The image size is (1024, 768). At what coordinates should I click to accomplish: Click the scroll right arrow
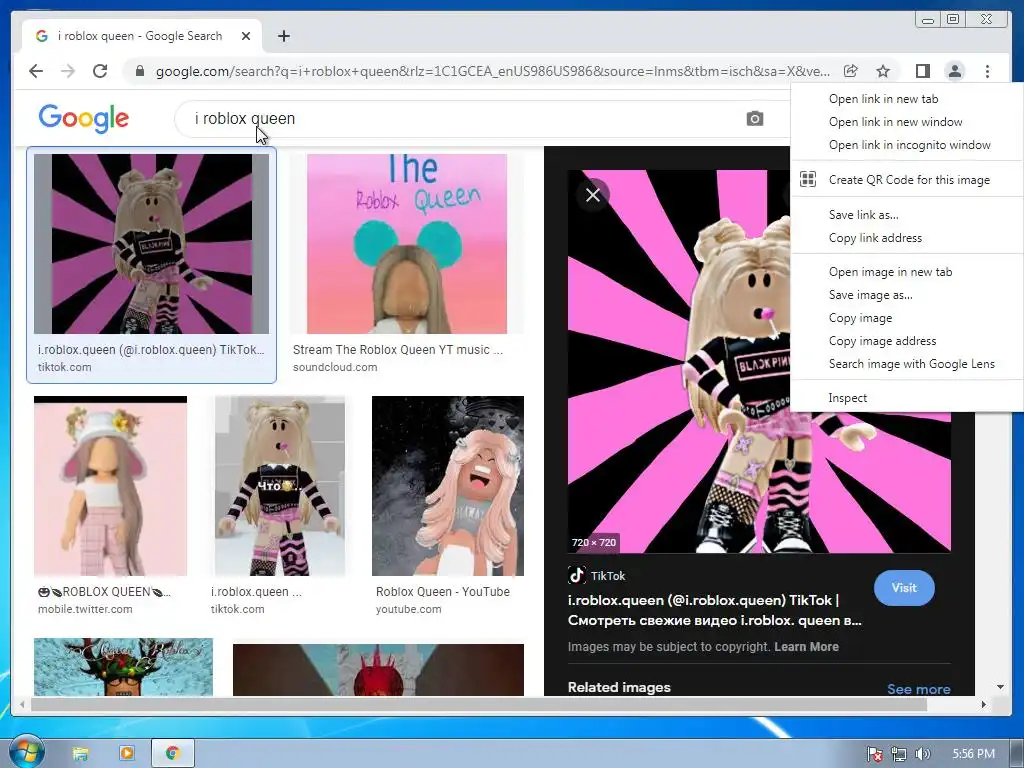click(x=984, y=705)
